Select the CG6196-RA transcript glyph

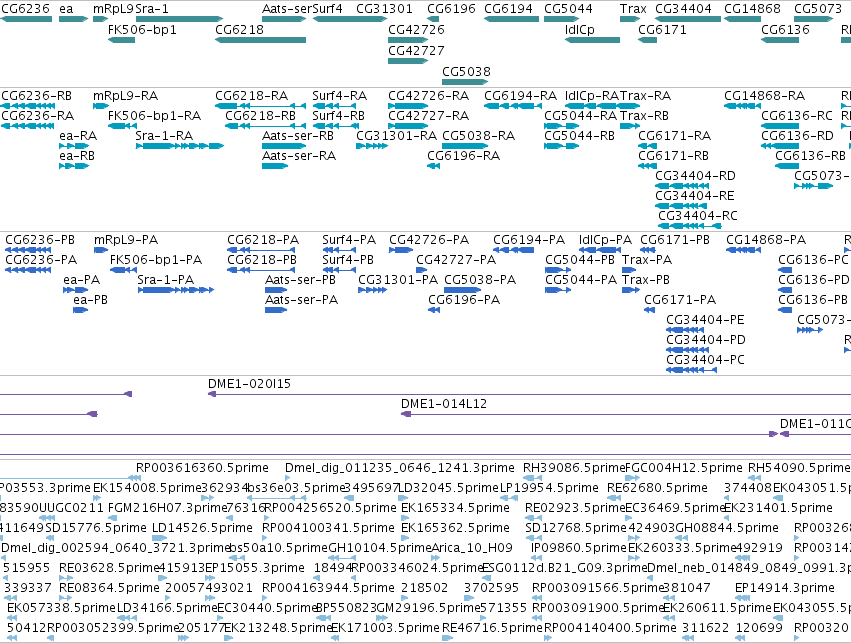(x=434, y=166)
